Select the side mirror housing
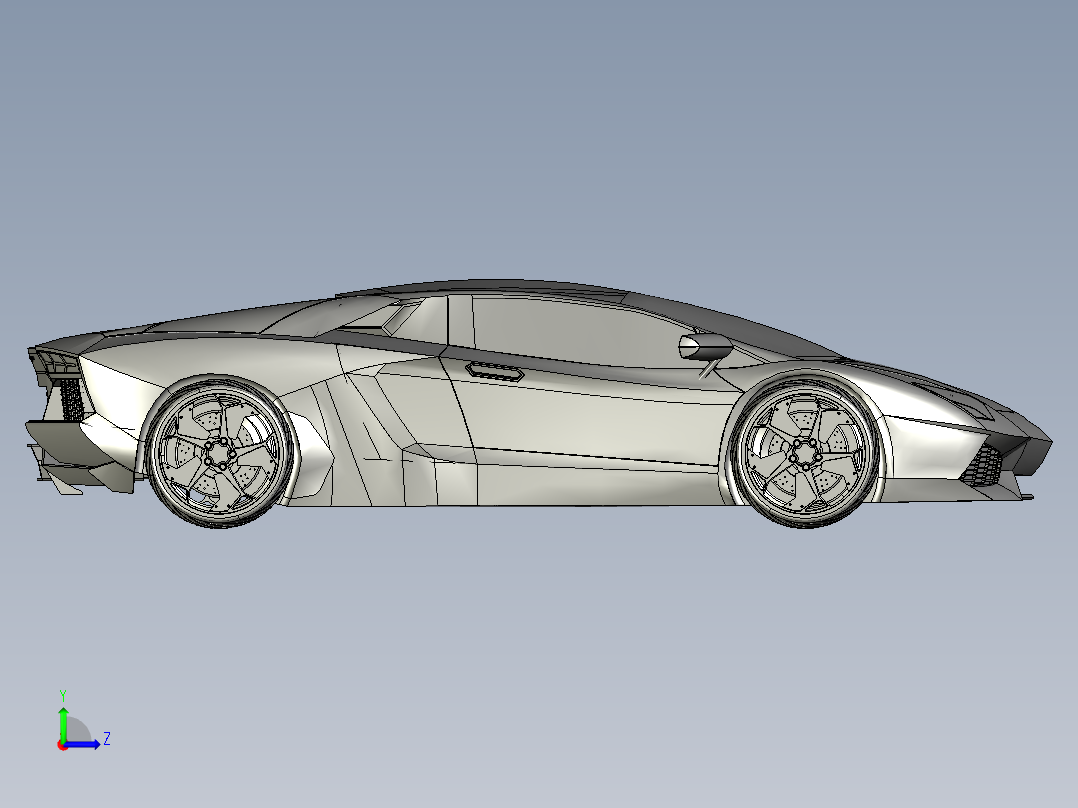Viewport: 1078px width, 808px height. [705, 347]
